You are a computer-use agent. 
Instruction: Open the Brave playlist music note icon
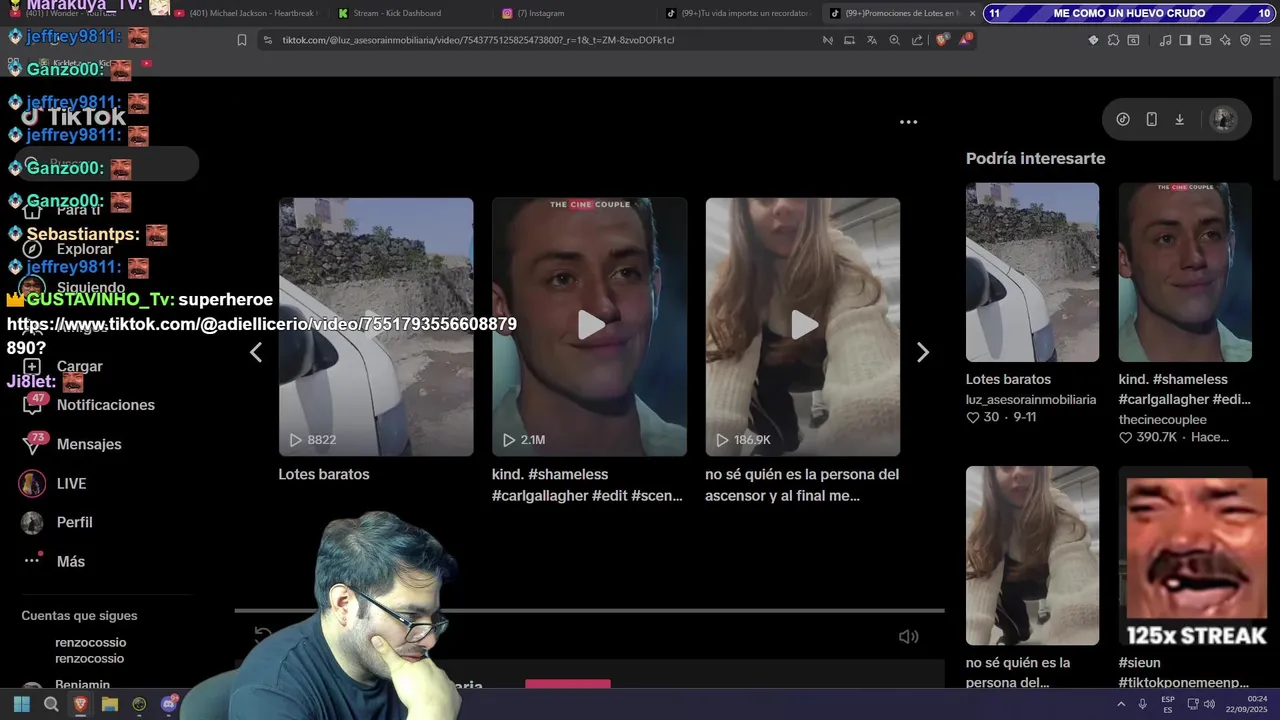click(1165, 40)
